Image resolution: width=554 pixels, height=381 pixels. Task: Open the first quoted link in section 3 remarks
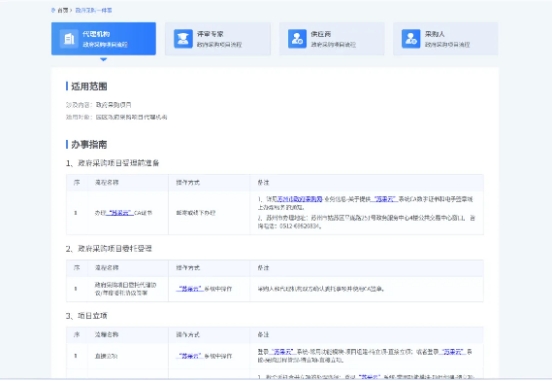282,352
